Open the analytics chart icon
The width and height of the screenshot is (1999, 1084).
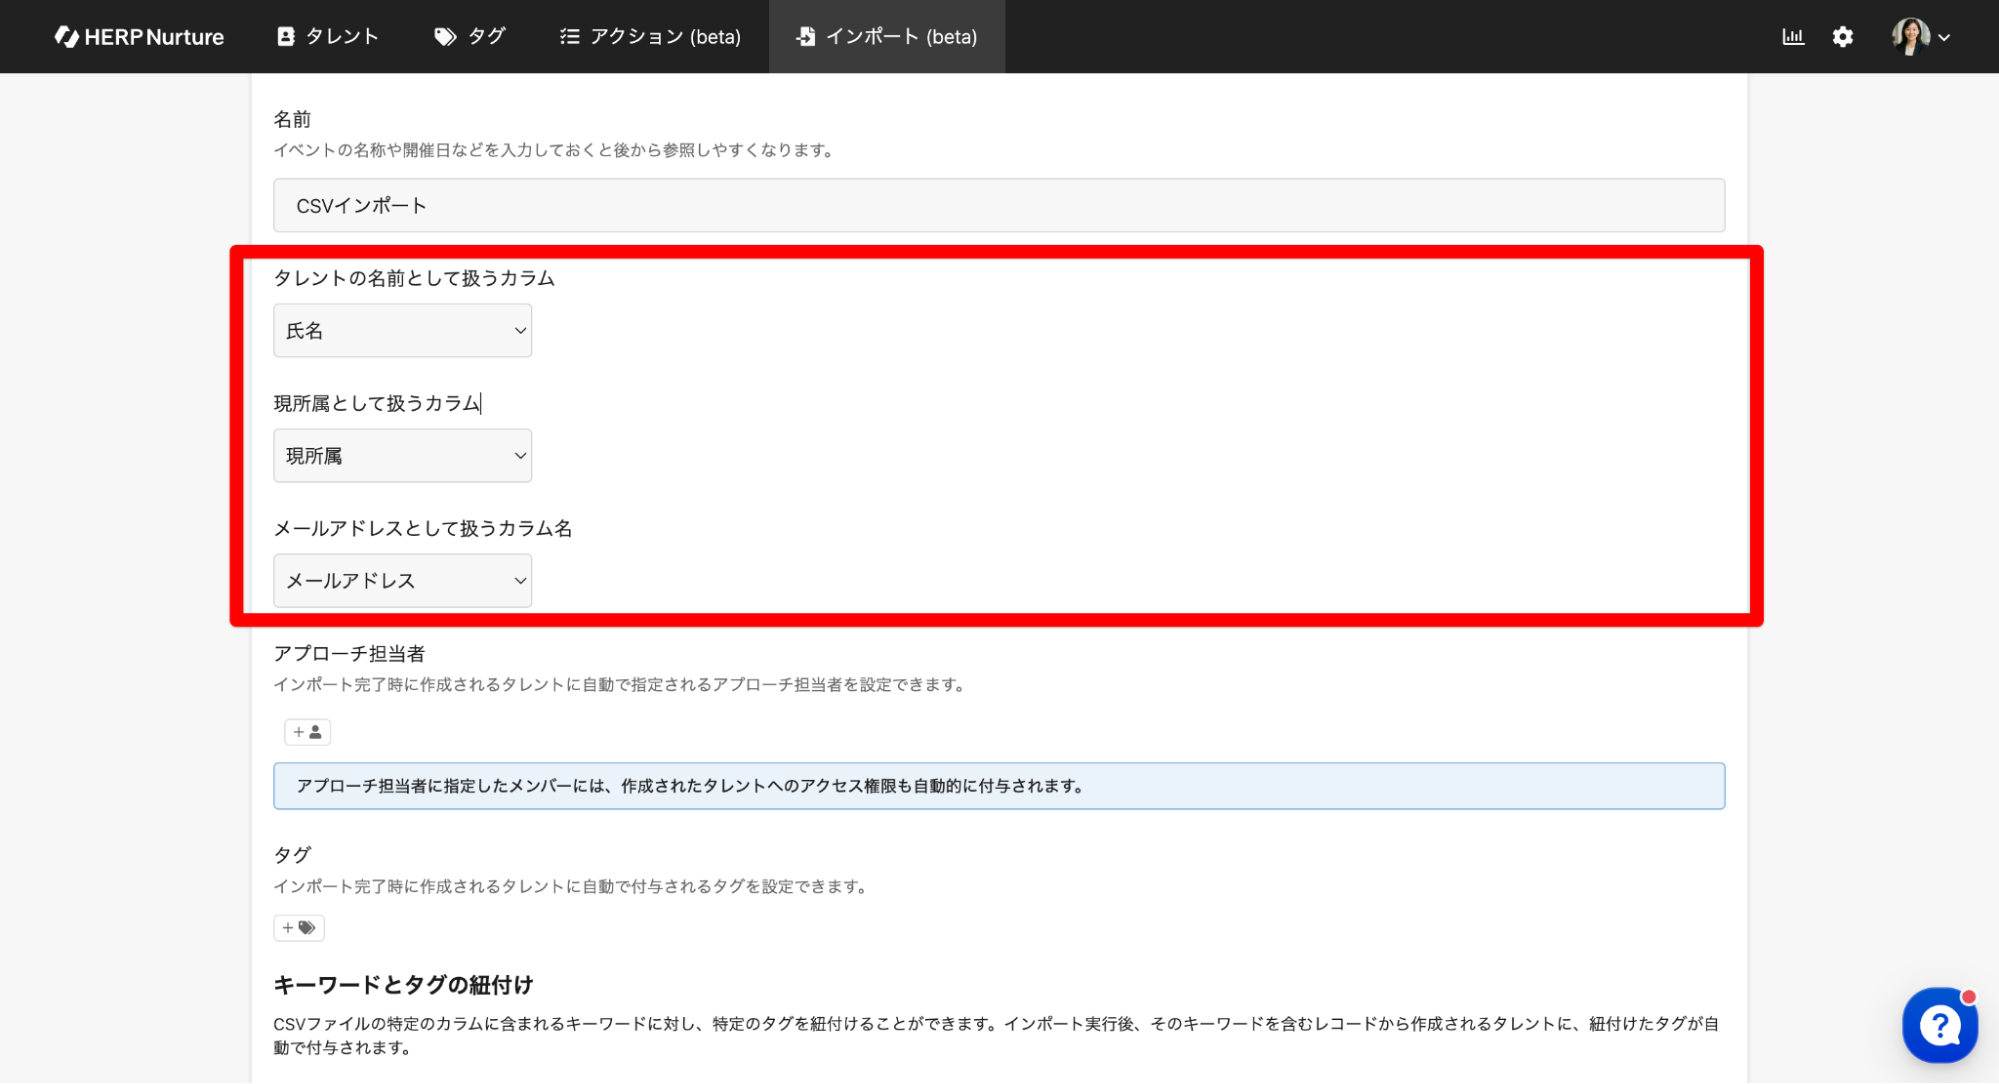point(1792,37)
